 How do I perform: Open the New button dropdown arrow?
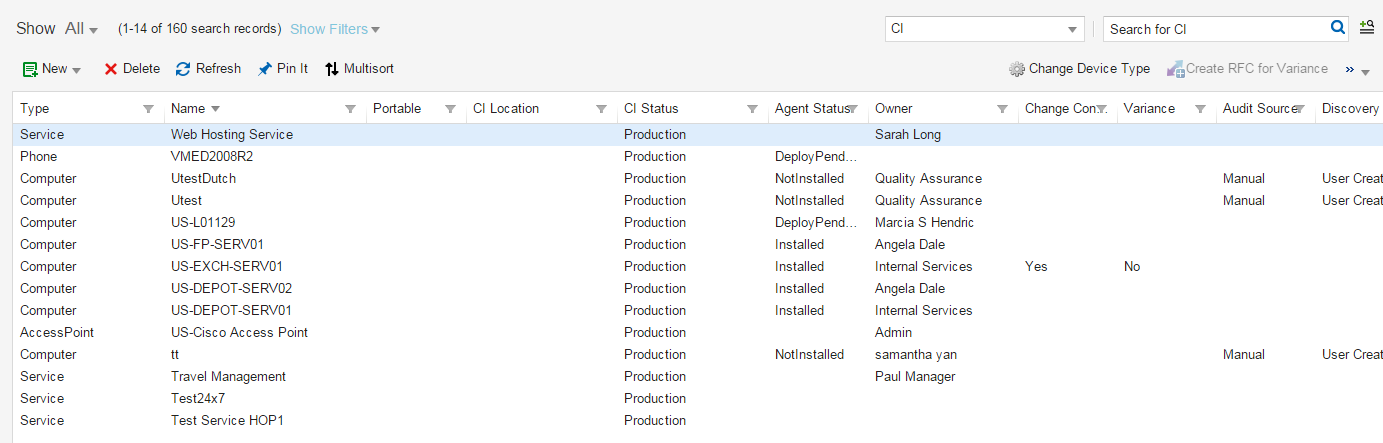(77, 70)
